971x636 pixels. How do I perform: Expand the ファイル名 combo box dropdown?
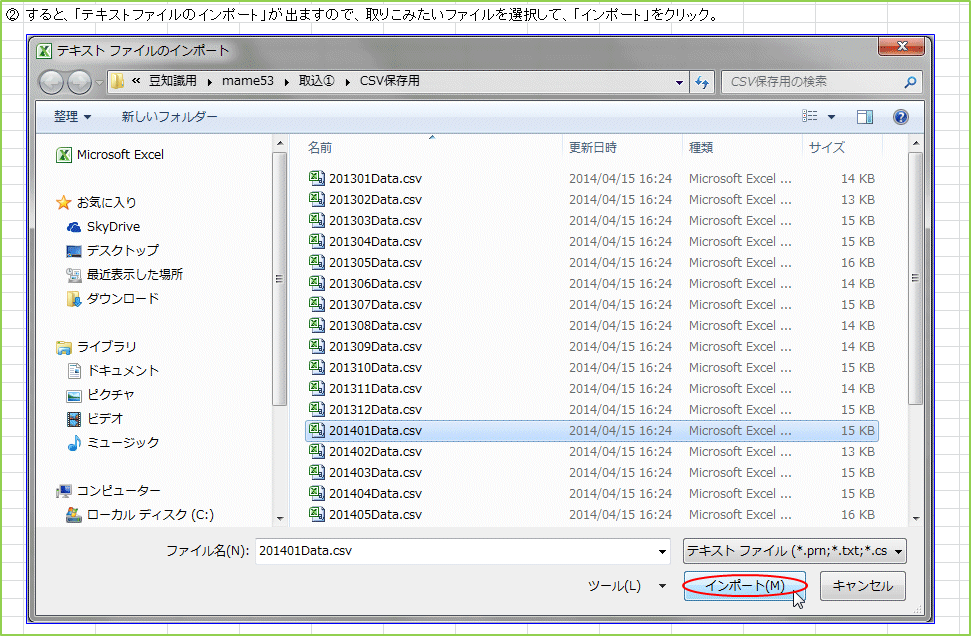click(x=662, y=552)
